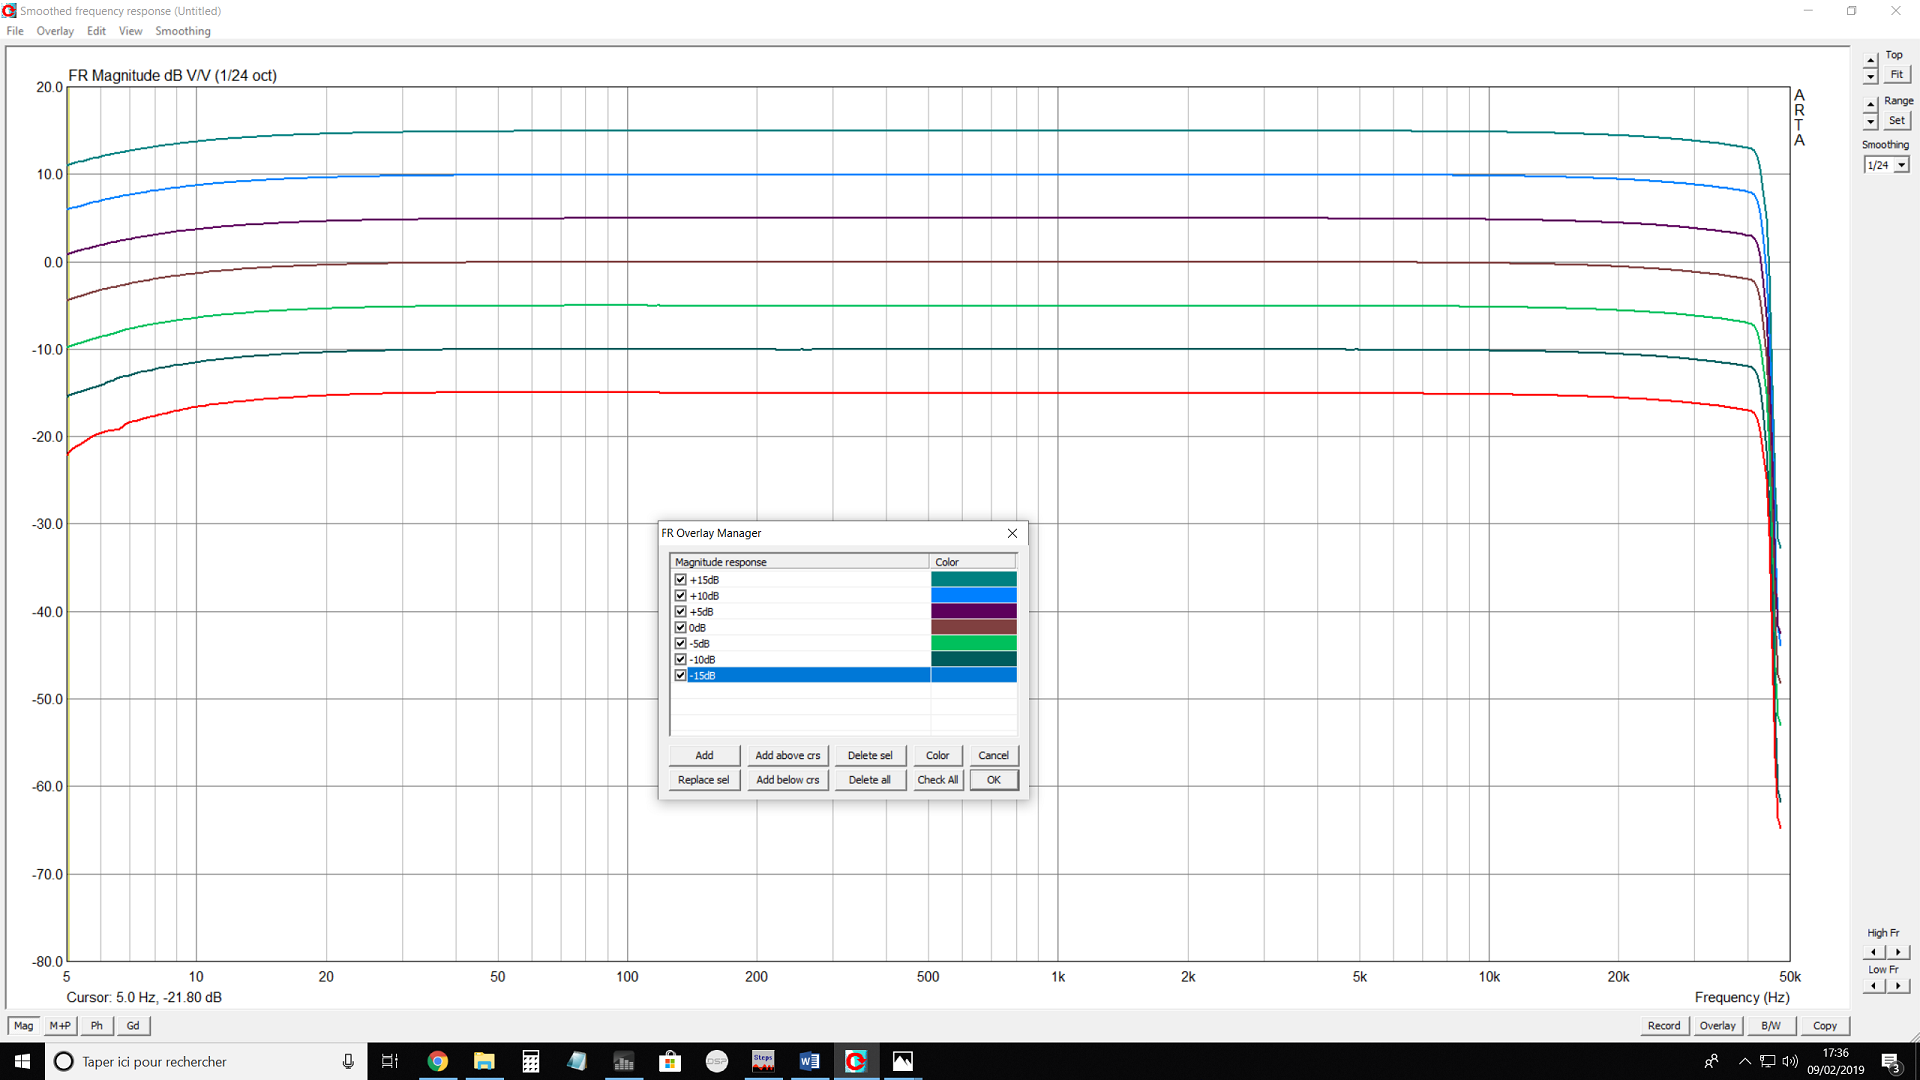Click Add above crs button
1920x1080 pixels.
(788, 756)
